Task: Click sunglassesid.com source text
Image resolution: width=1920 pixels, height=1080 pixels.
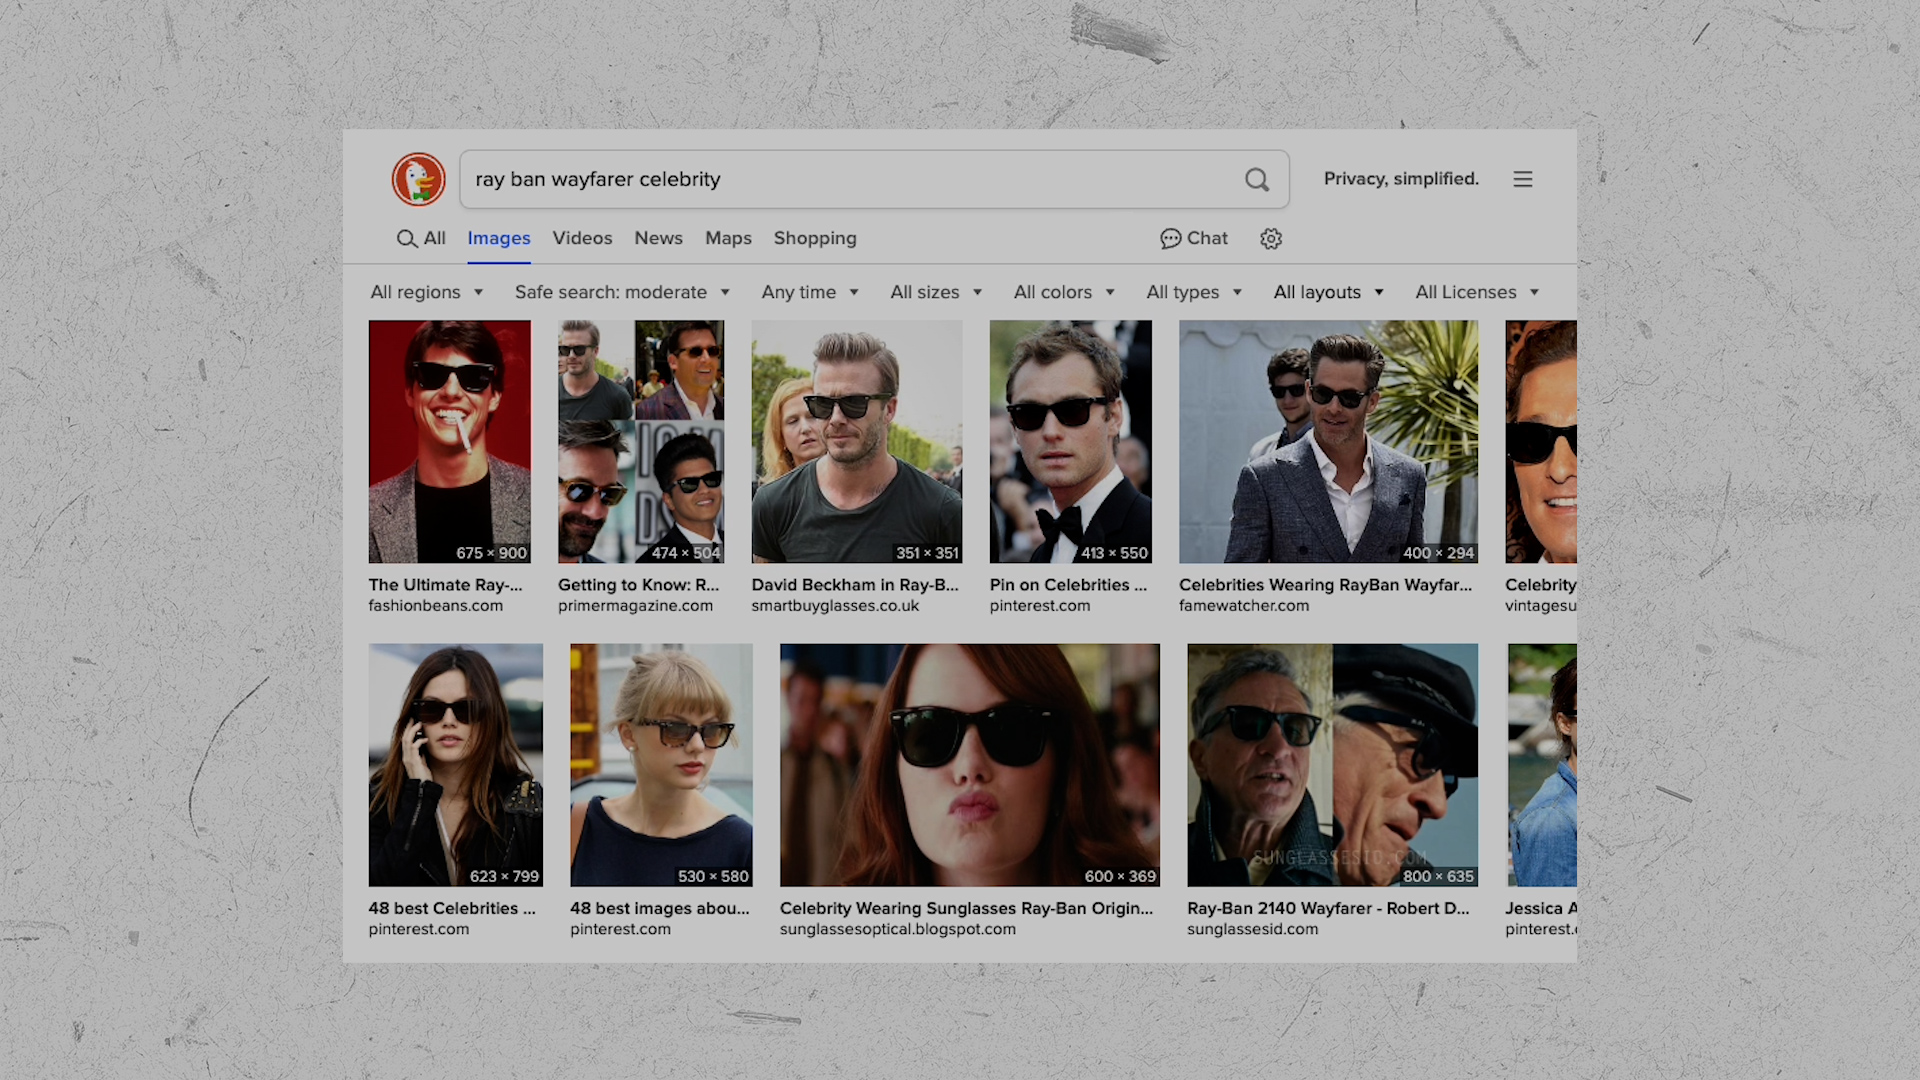Action: click(x=1253, y=929)
